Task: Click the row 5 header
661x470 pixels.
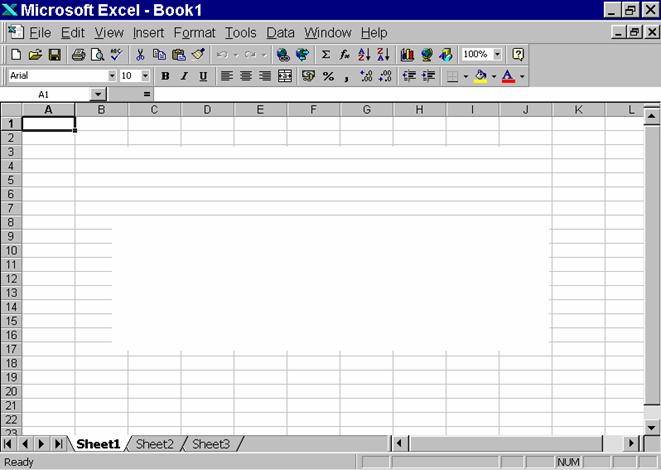Action: coord(11,180)
